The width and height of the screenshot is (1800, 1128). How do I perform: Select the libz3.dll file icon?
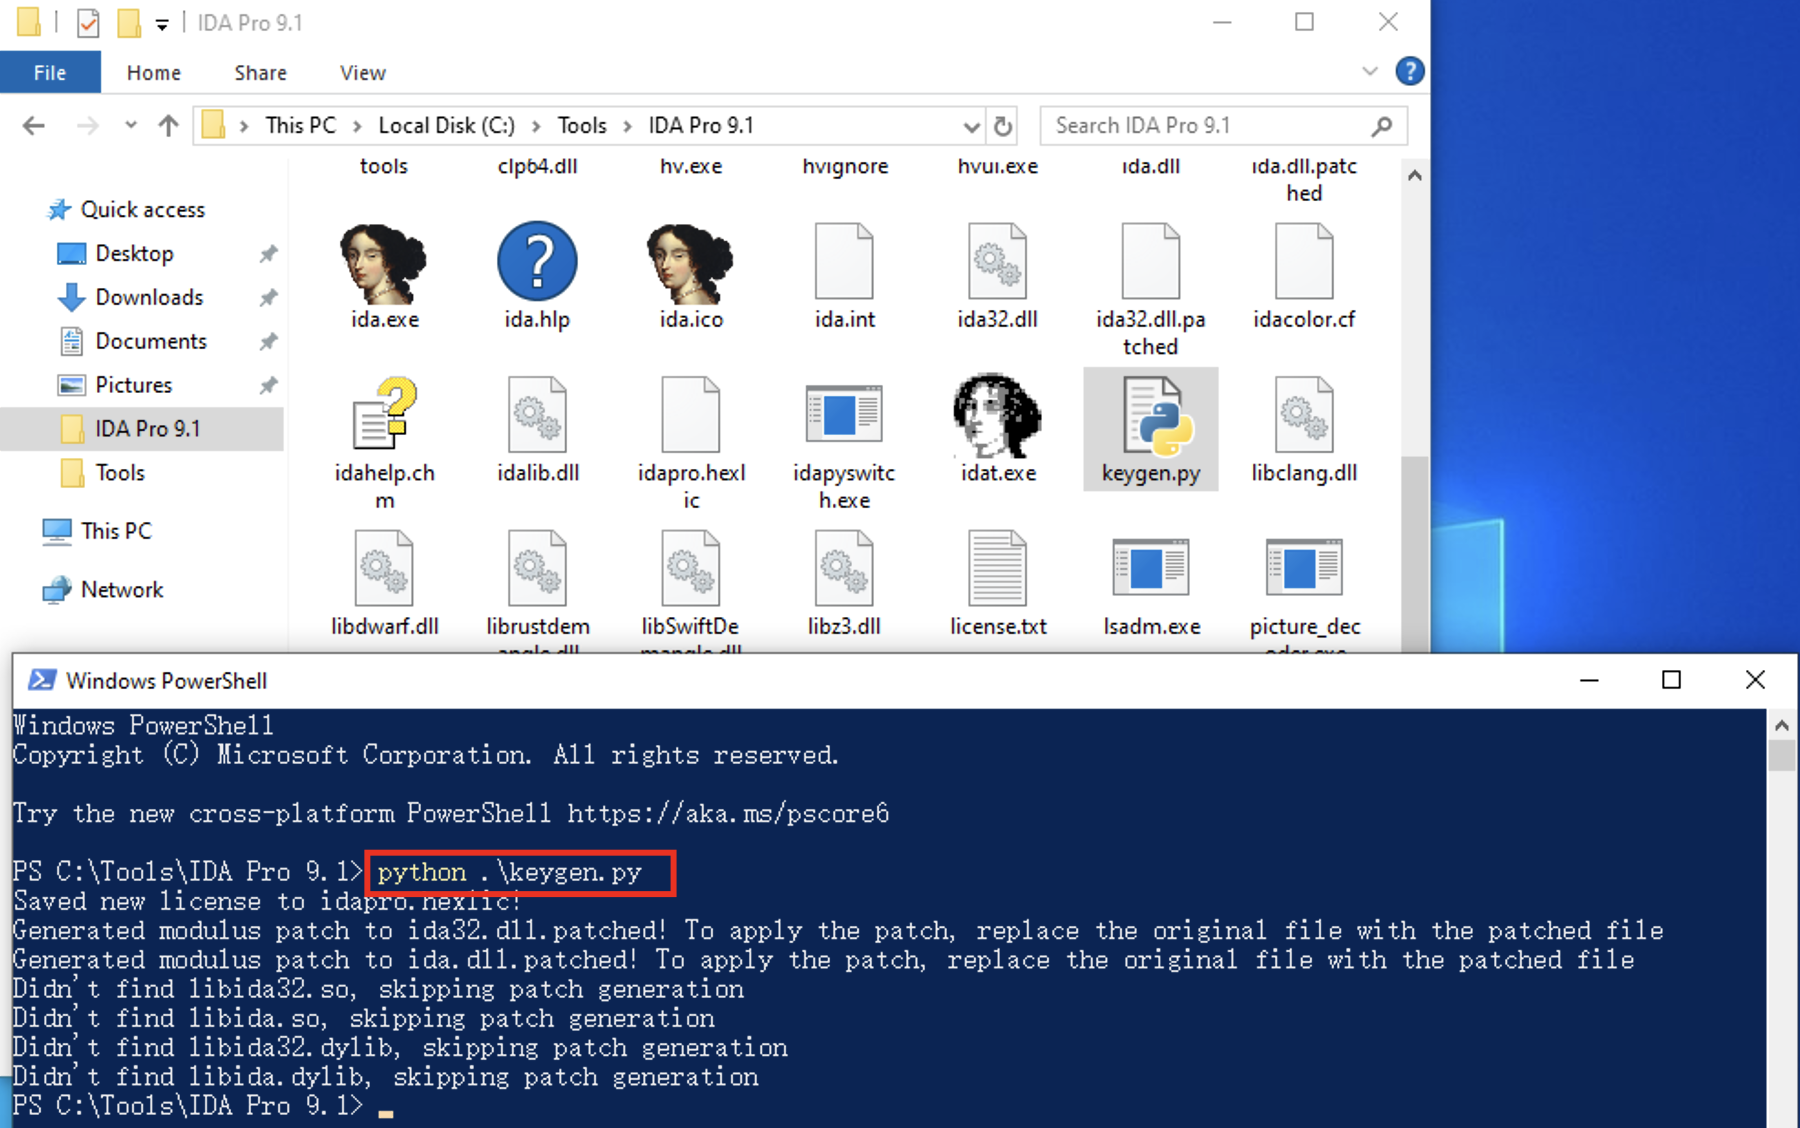(x=844, y=568)
